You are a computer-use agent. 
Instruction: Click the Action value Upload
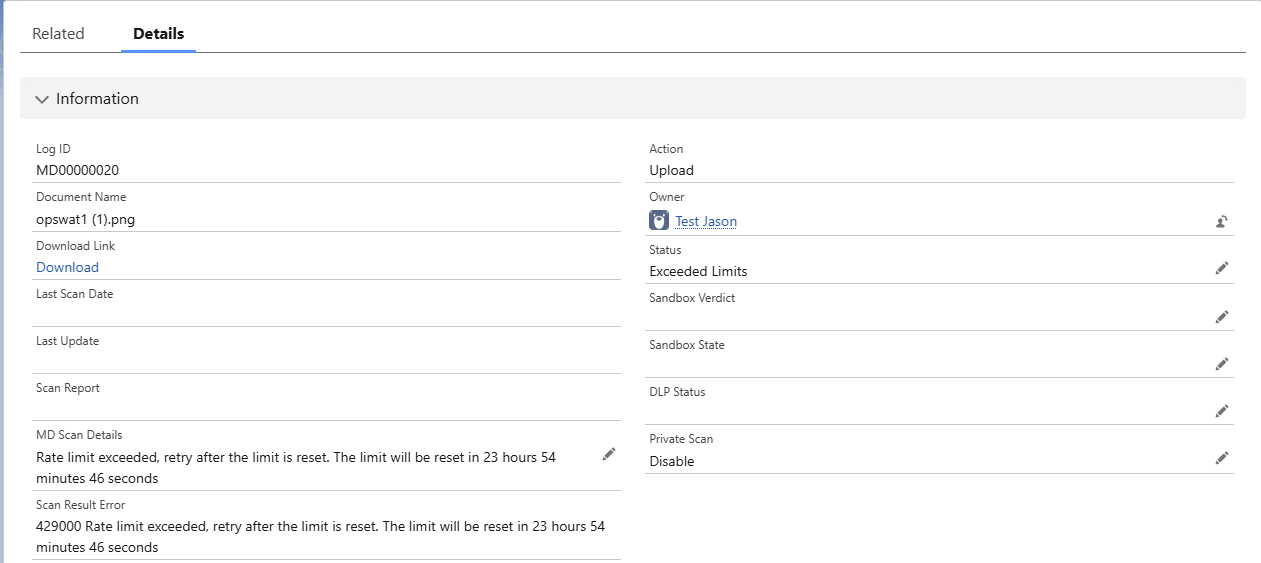(x=671, y=170)
